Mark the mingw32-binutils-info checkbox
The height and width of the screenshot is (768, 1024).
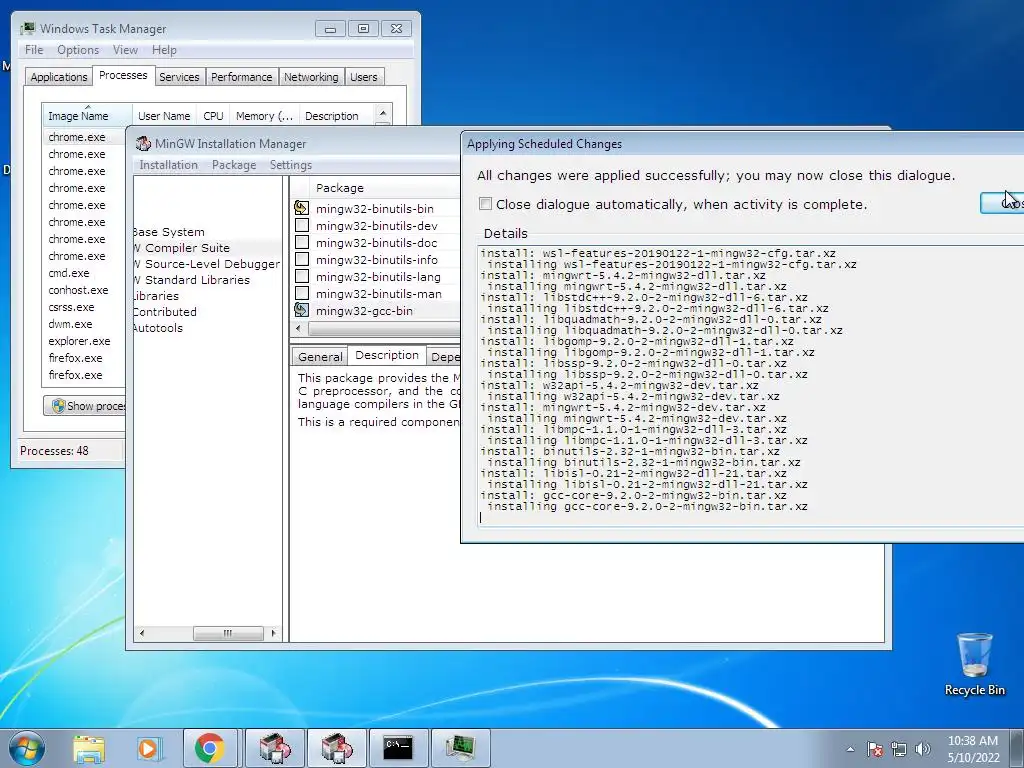pos(302,259)
